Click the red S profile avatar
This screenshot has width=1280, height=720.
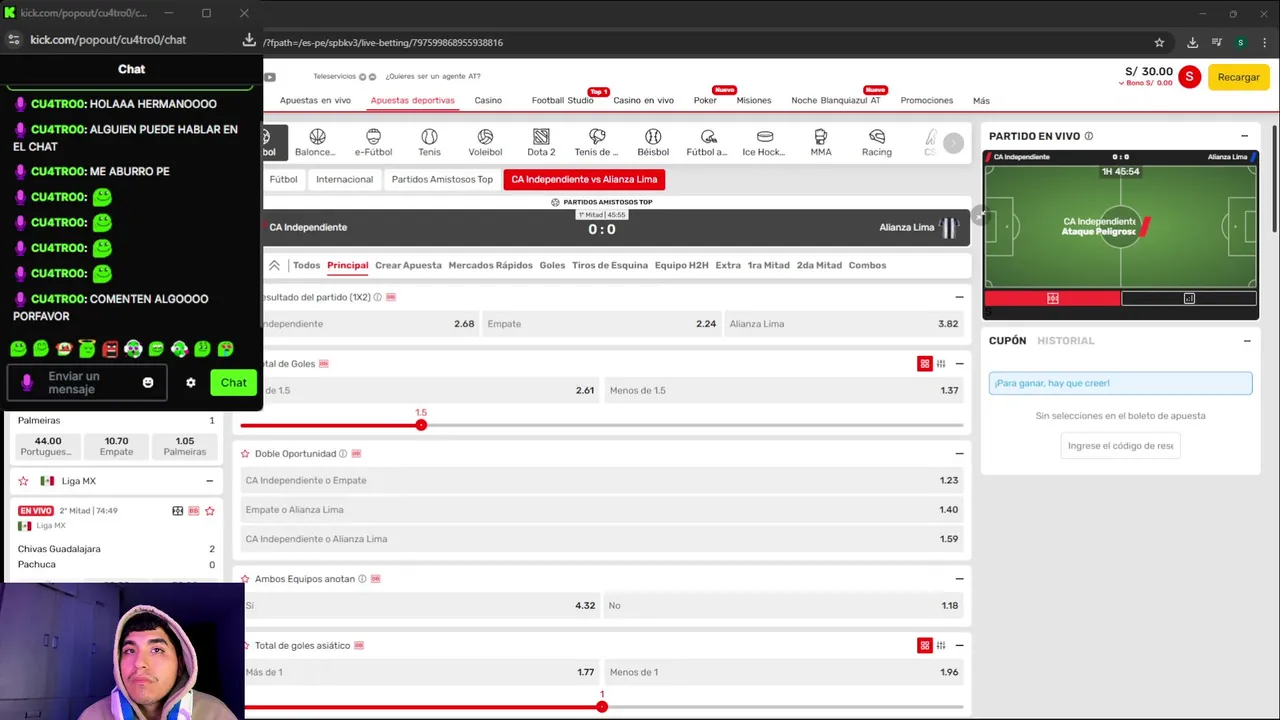coord(1189,77)
